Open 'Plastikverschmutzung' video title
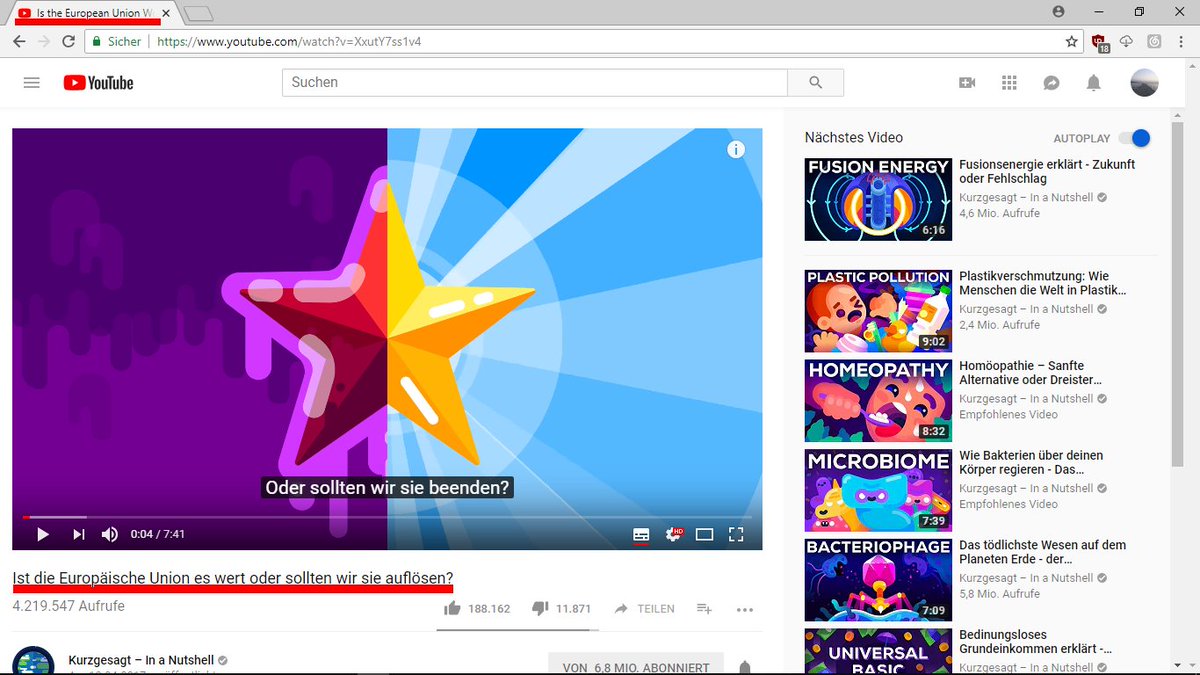Viewport: 1200px width, 675px height. point(1043,283)
